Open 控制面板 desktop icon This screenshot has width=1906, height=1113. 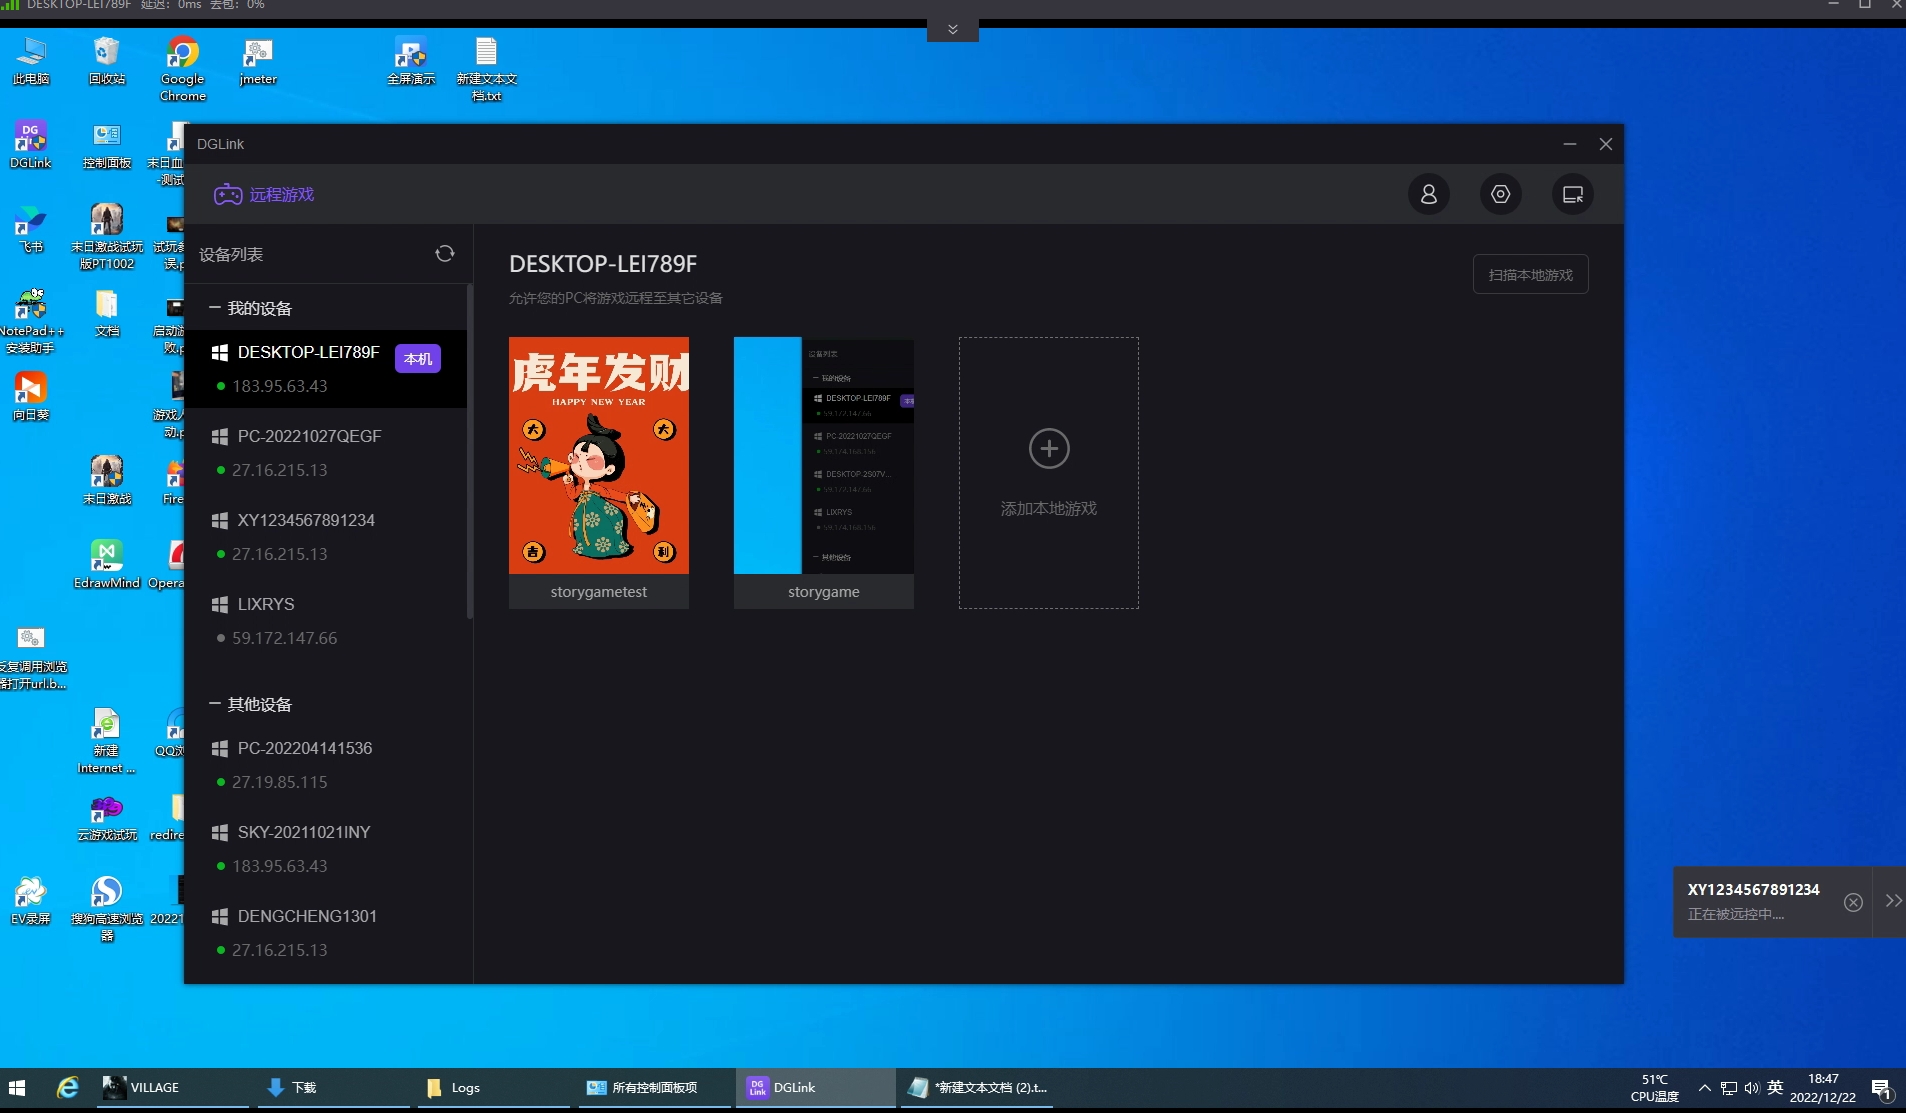[107, 145]
